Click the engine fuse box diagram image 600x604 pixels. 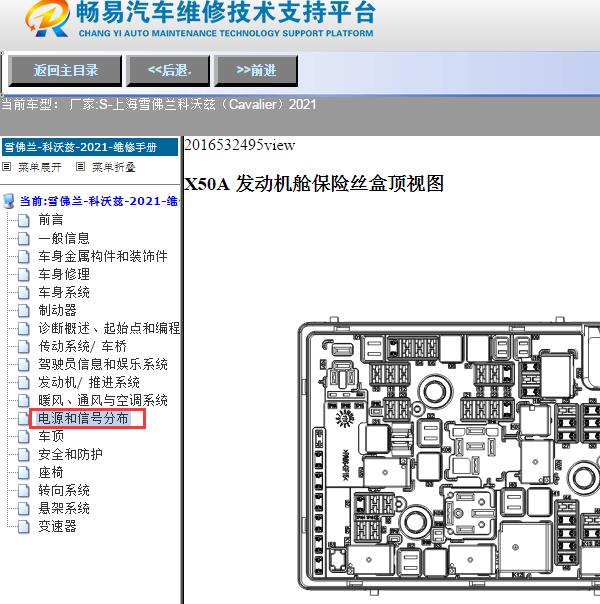(x=449, y=458)
